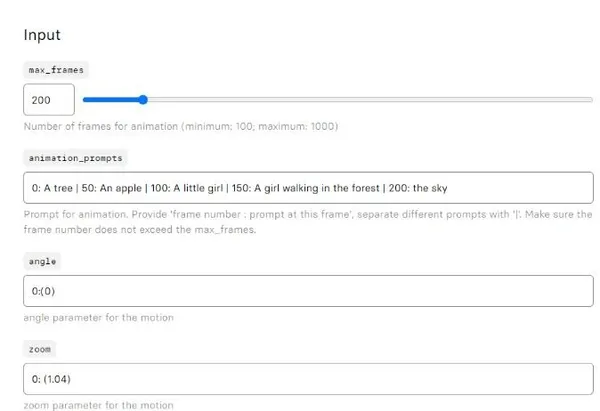Click the "Number of frames for animation" help text
The height and width of the screenshot is (411, 600).
pyautogui.click(x=181, y=126)
